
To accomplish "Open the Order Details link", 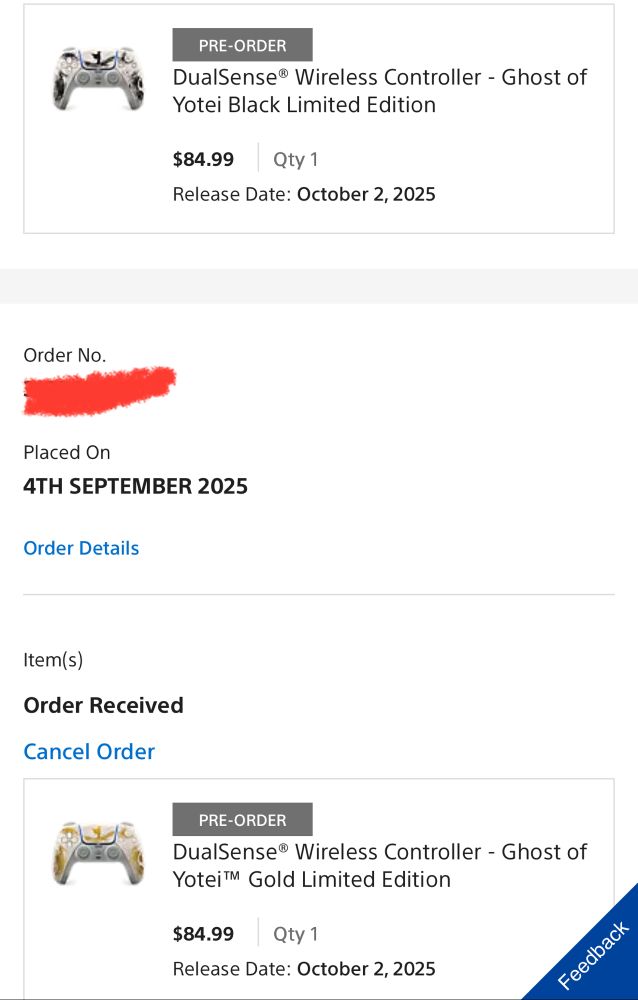I will (81, 548).
